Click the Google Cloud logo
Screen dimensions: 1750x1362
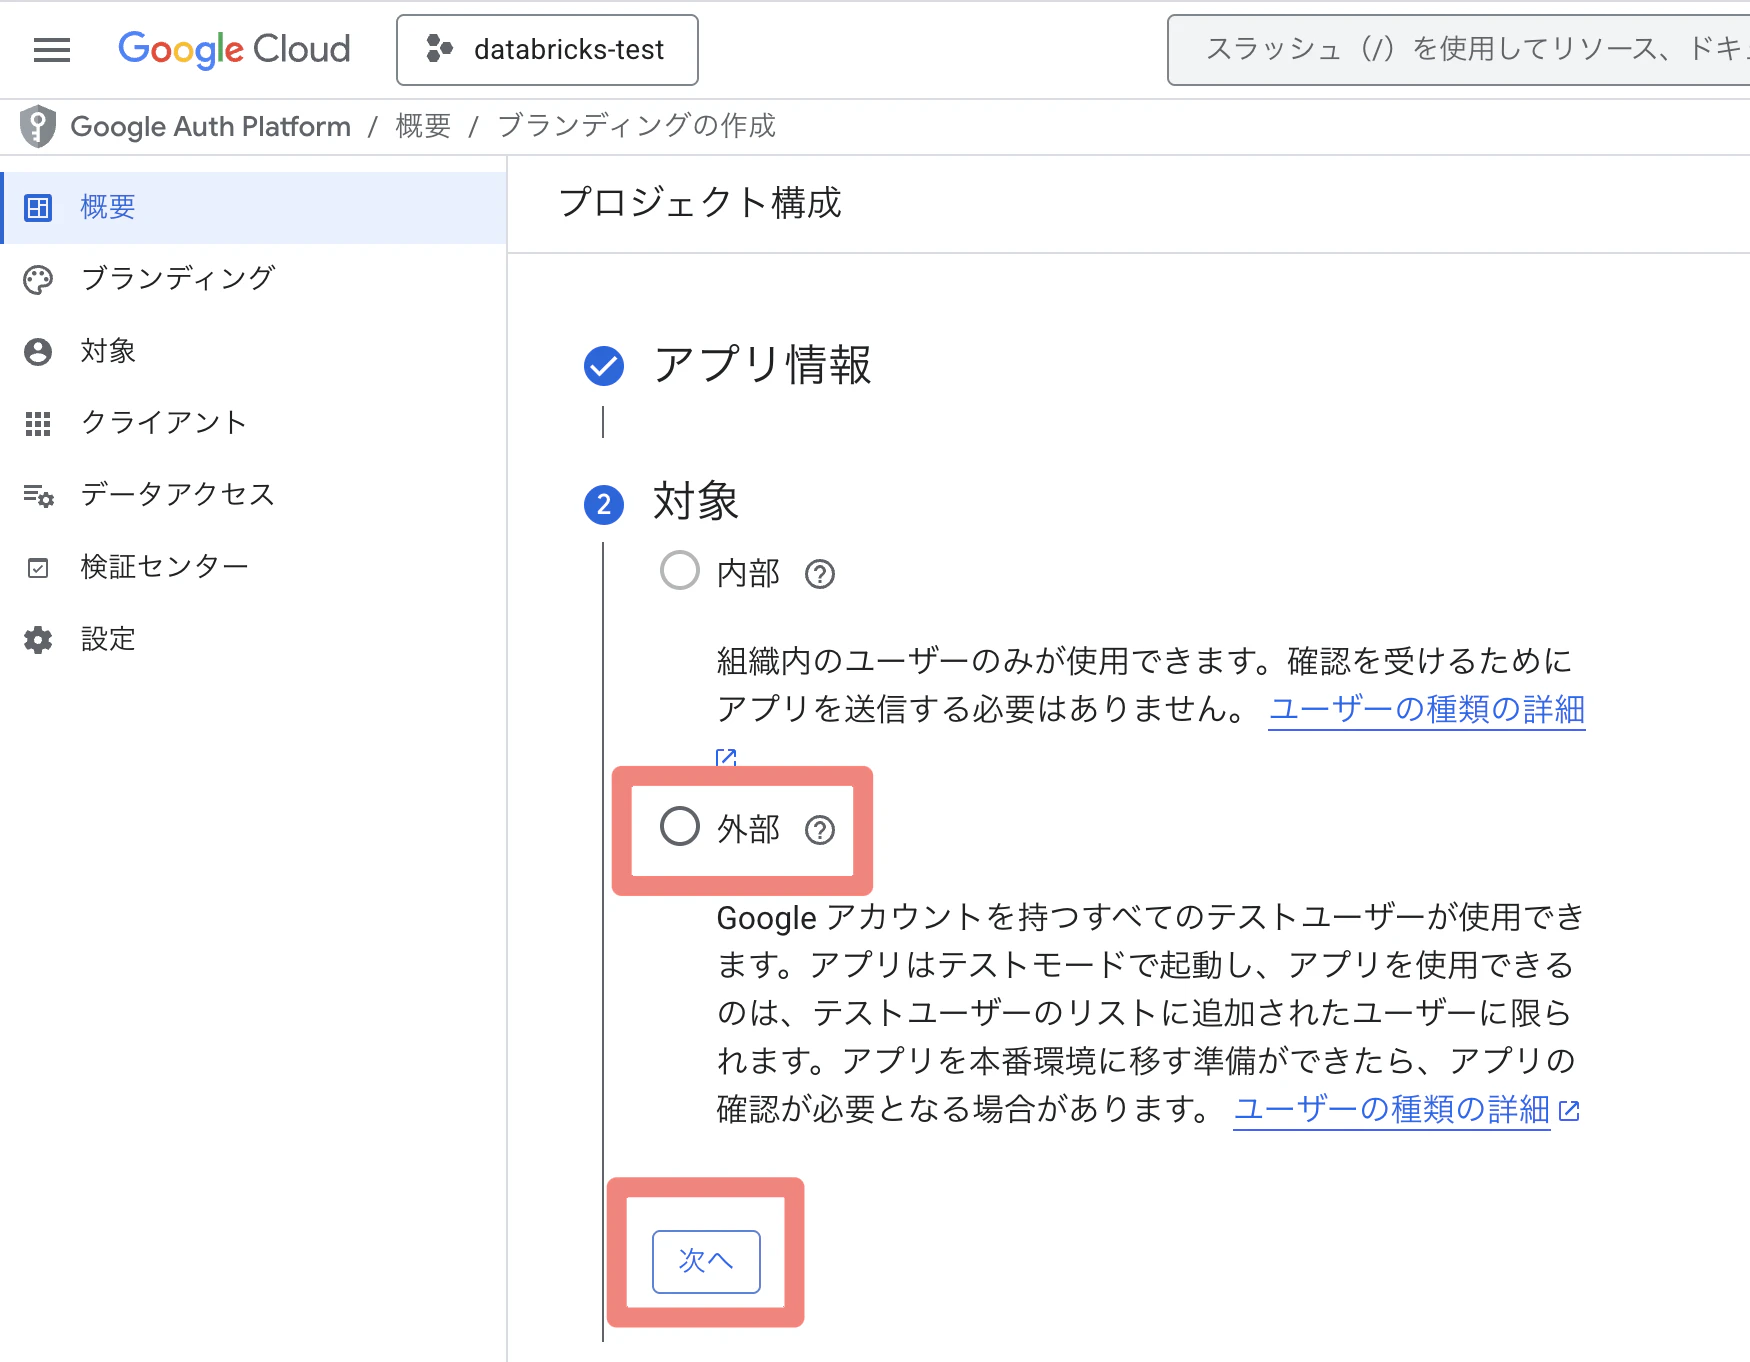pos(234,49)
